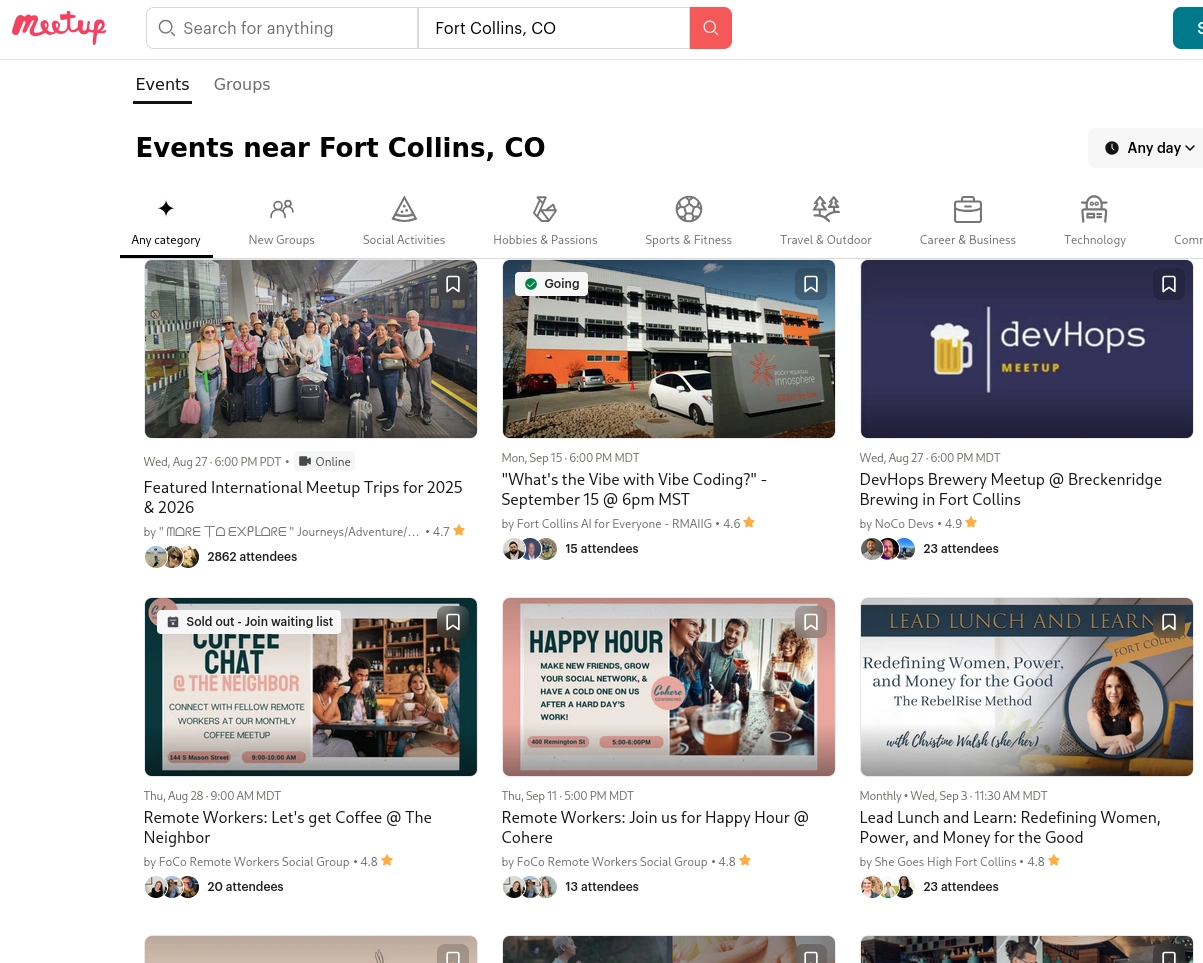Click "Mon, Sep 15 · 6:00 PM MDT" date
This screenshot has height=963, width=1203.
click(570, 458)
